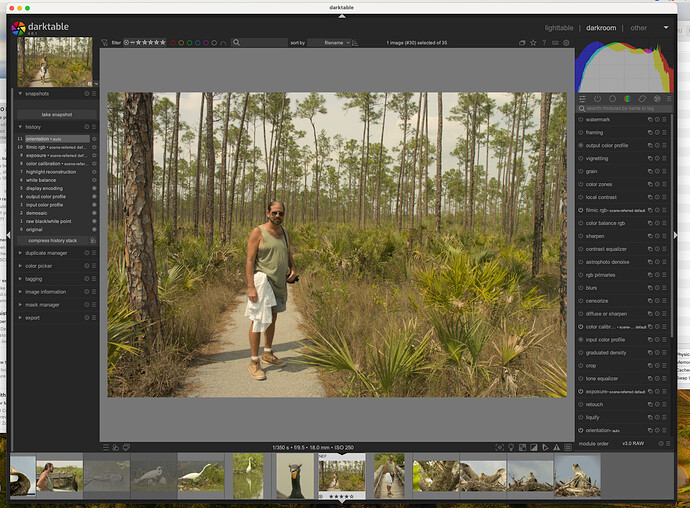Open the help question mark icon

(x=544, y=43)
